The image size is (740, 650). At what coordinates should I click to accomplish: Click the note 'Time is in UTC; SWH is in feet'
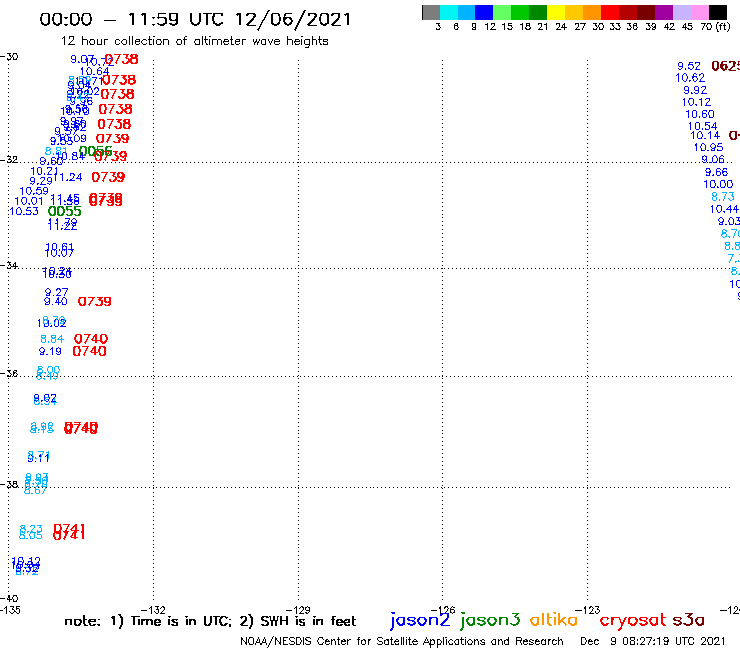click(210, 621)
